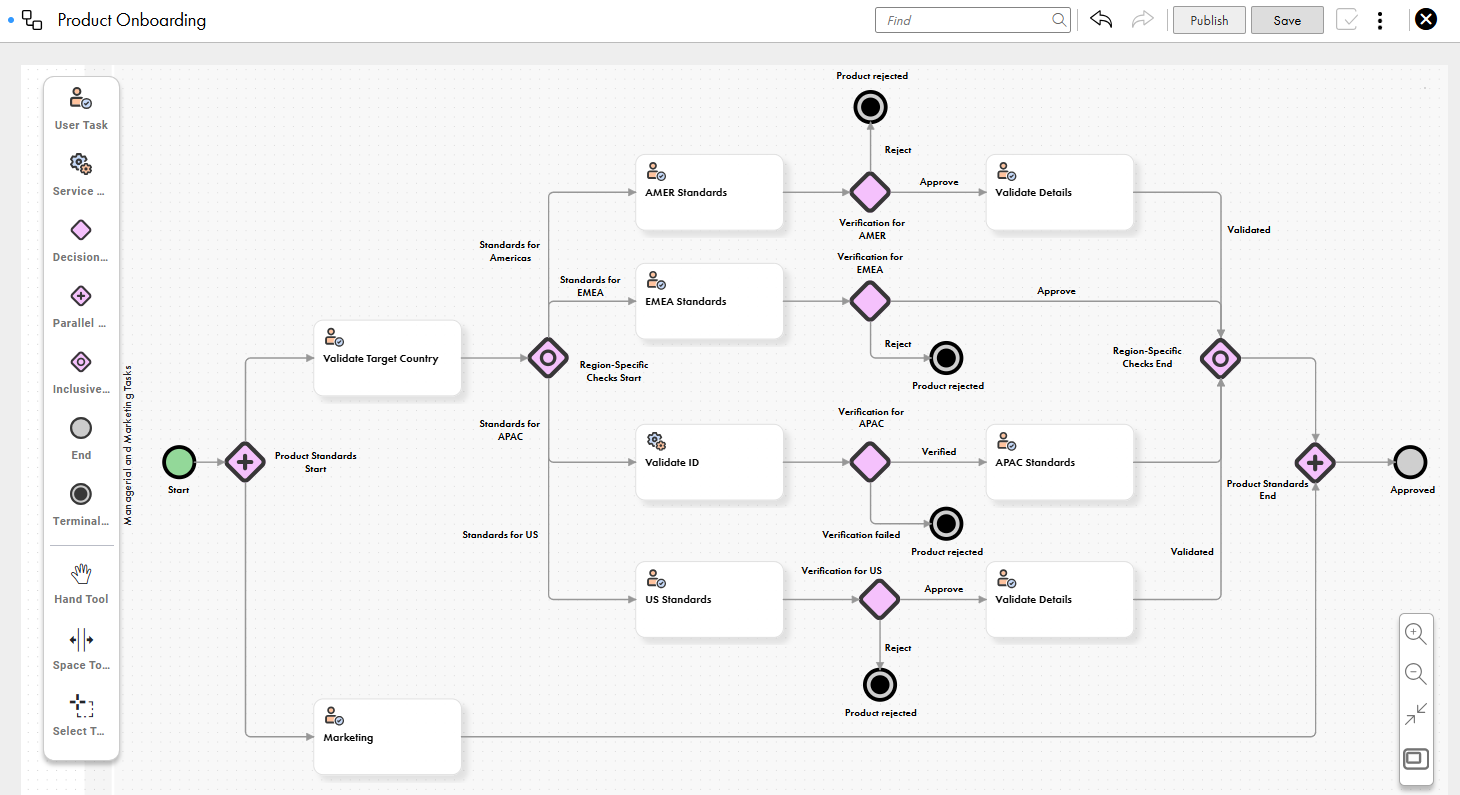Click the Standards for EMEA flow label
This screenshot has width=1460, height=795.
[590, 286]
